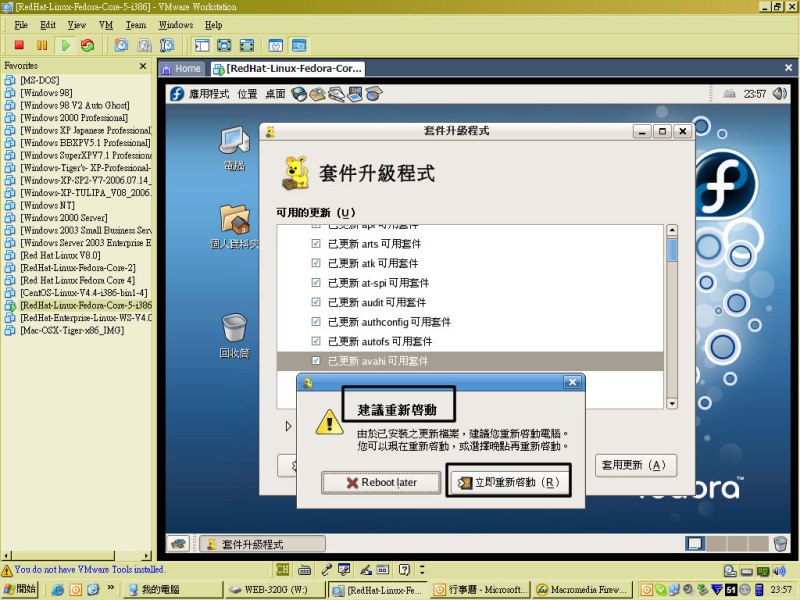Select [Red Hat Linux V8.0] in Favorites
This screenshot has width=800, height=600.
tap(60, 255)
